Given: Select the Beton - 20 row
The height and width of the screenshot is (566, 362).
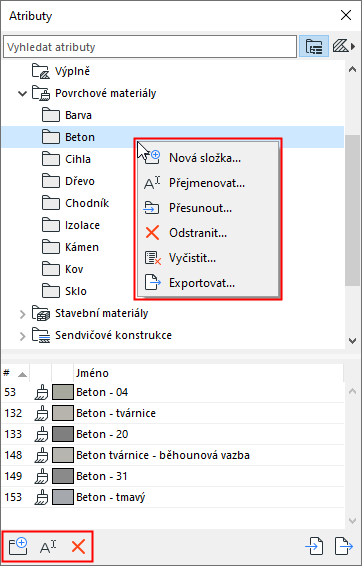Looking at the screenshot, I should click(x=173, y=435).
